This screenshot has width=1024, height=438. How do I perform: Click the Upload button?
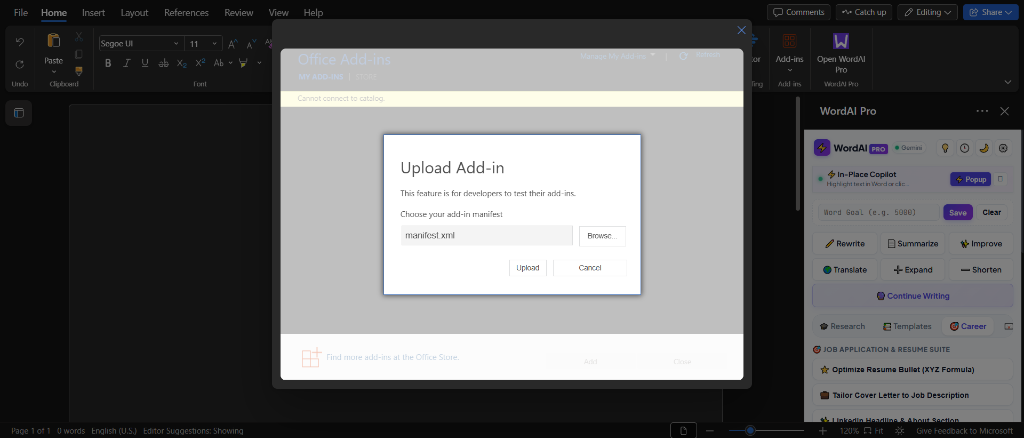528,268
